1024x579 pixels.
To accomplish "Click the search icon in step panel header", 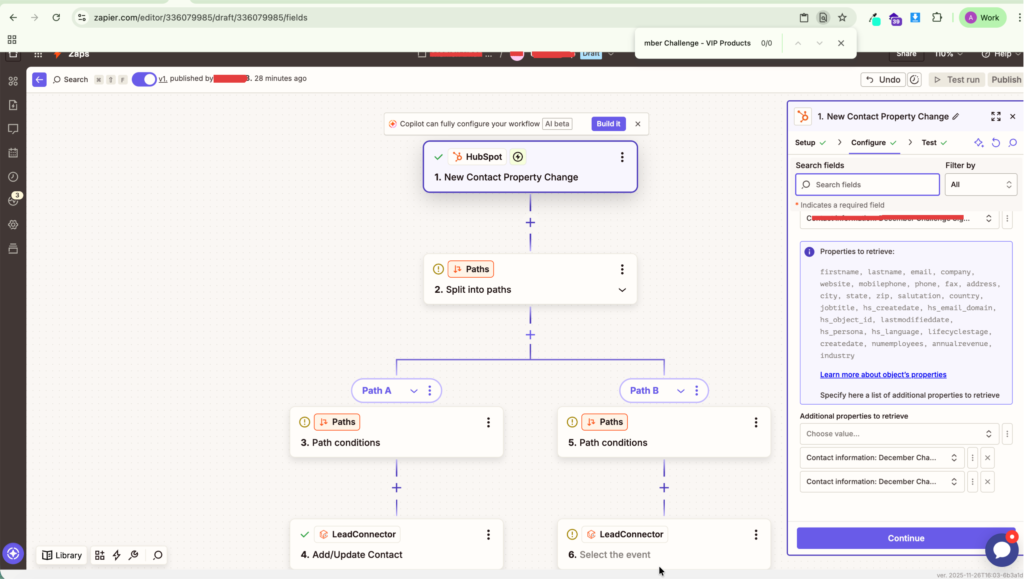I will pos(1012,142).
